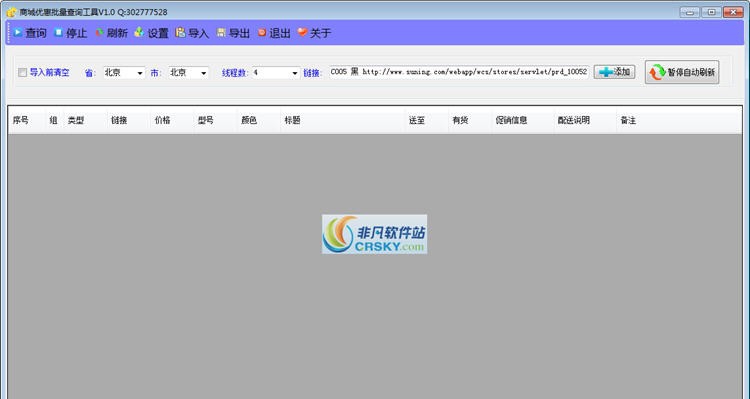Select the 送至 column header

coord(427,120)
